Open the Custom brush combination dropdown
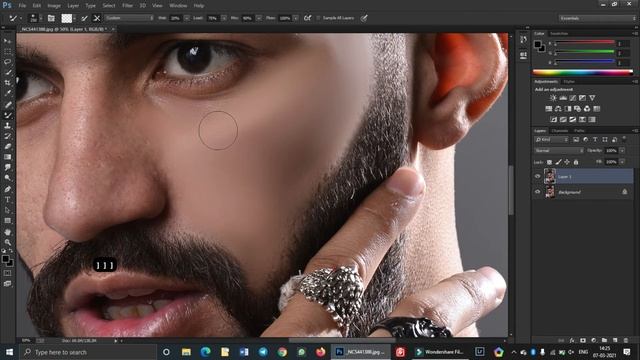Viewport: 640px width, 360px height. (129, 18)
